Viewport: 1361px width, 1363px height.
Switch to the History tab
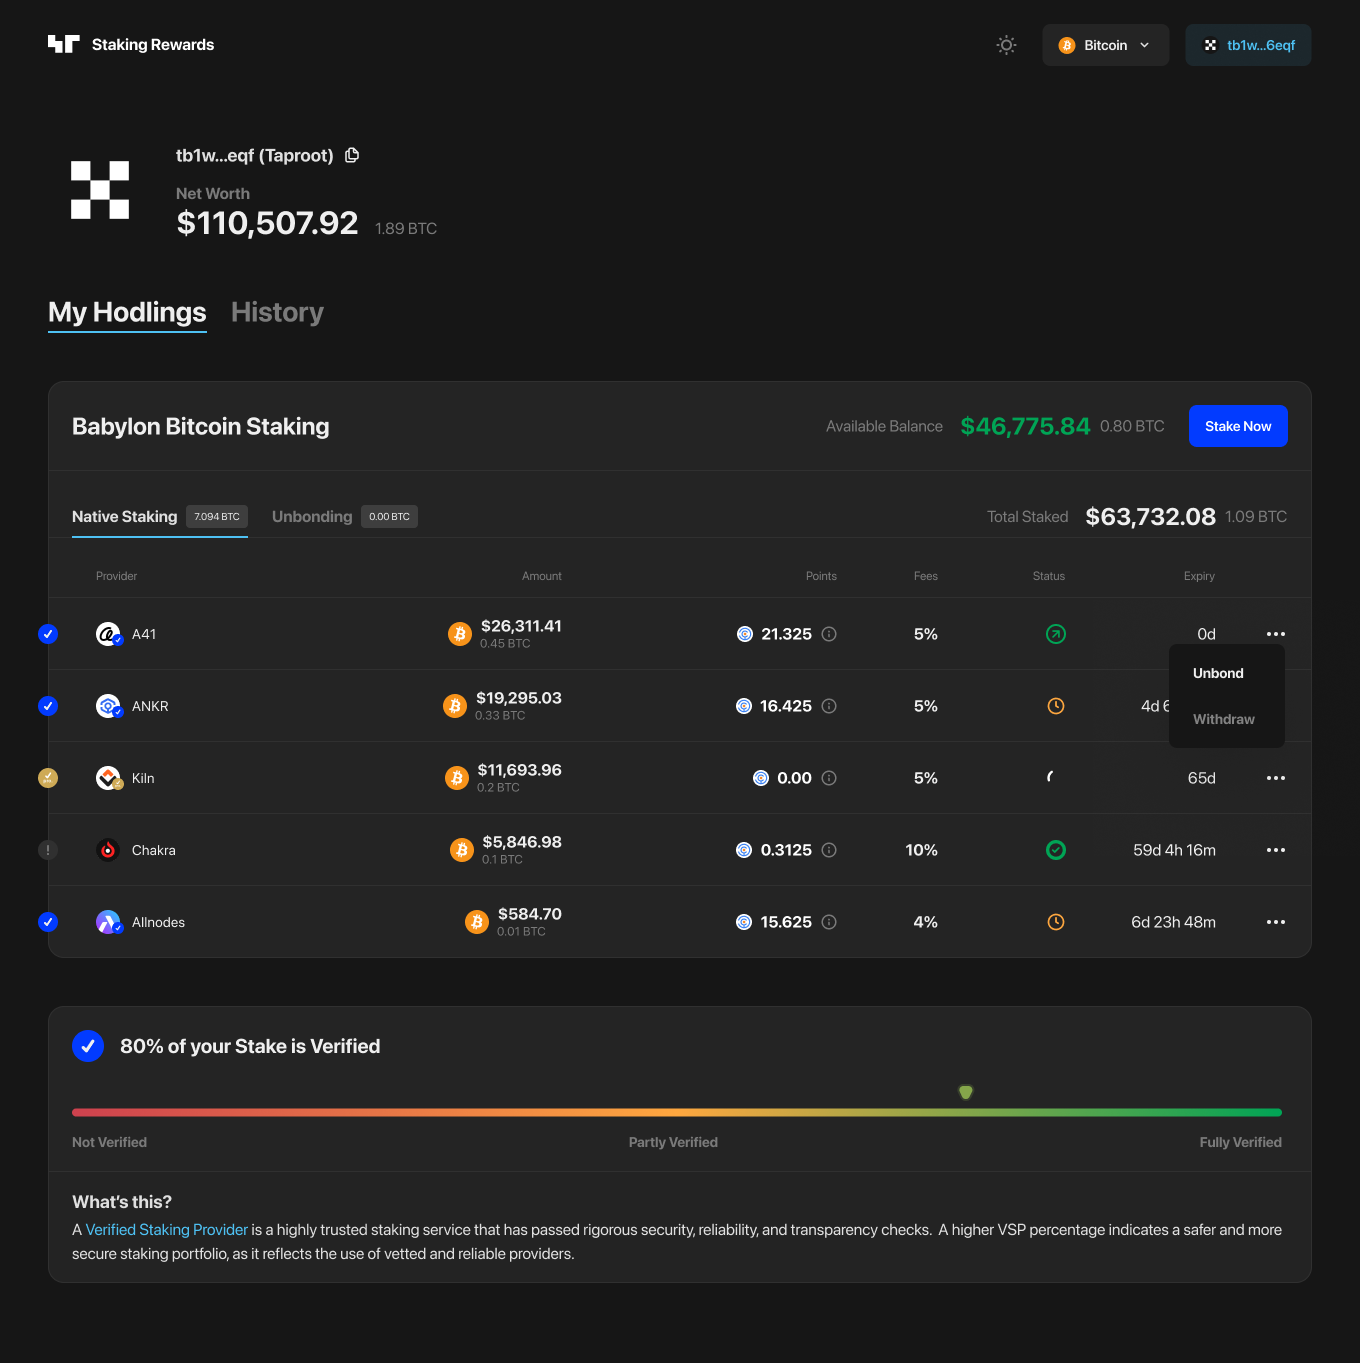click(x=277, y=312)
